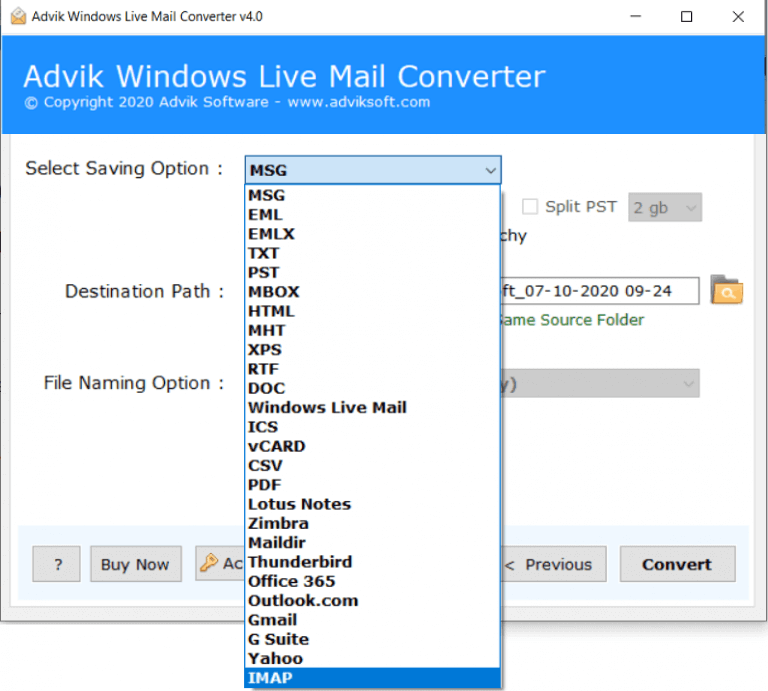The height and width of the screenshot is (691, 768).
Task: Select G Suite in the dropdown list
Action: point(372,639)
